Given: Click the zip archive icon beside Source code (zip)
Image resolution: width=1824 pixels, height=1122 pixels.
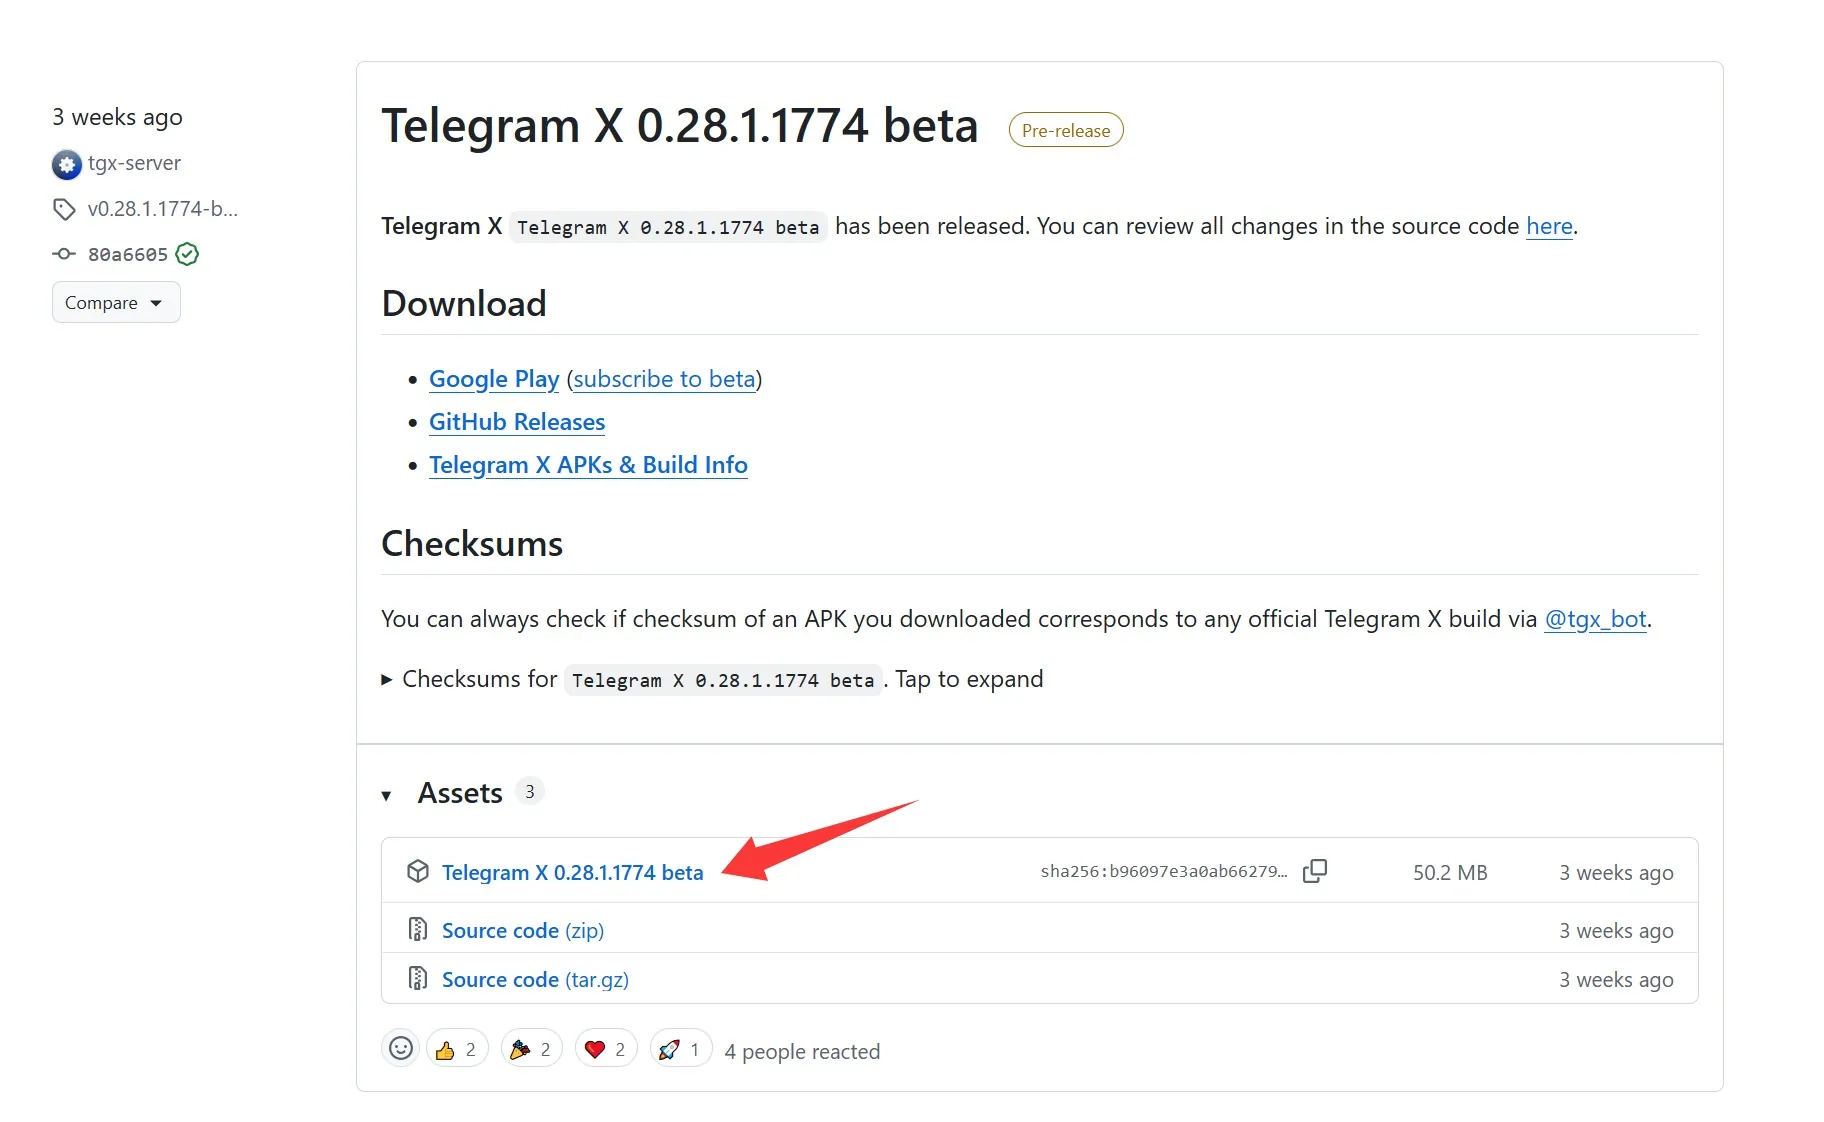Looking at the screenshot, I should [417, 929].
